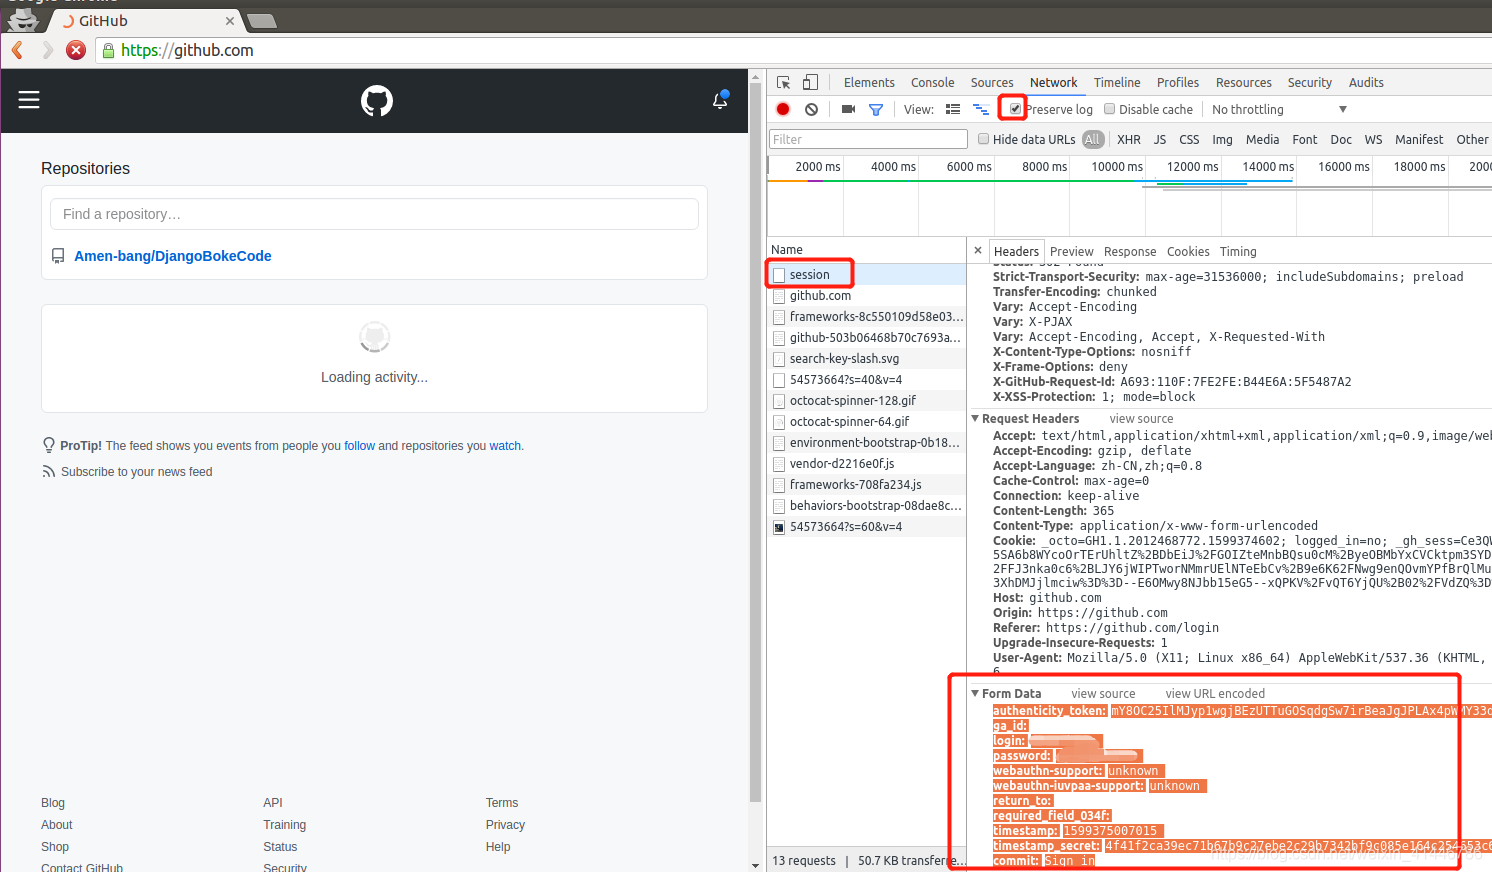This screenshot has height=872, width=1492.
Task: Click the subscribe news feed RSS icon
Action: pos(48,471)
